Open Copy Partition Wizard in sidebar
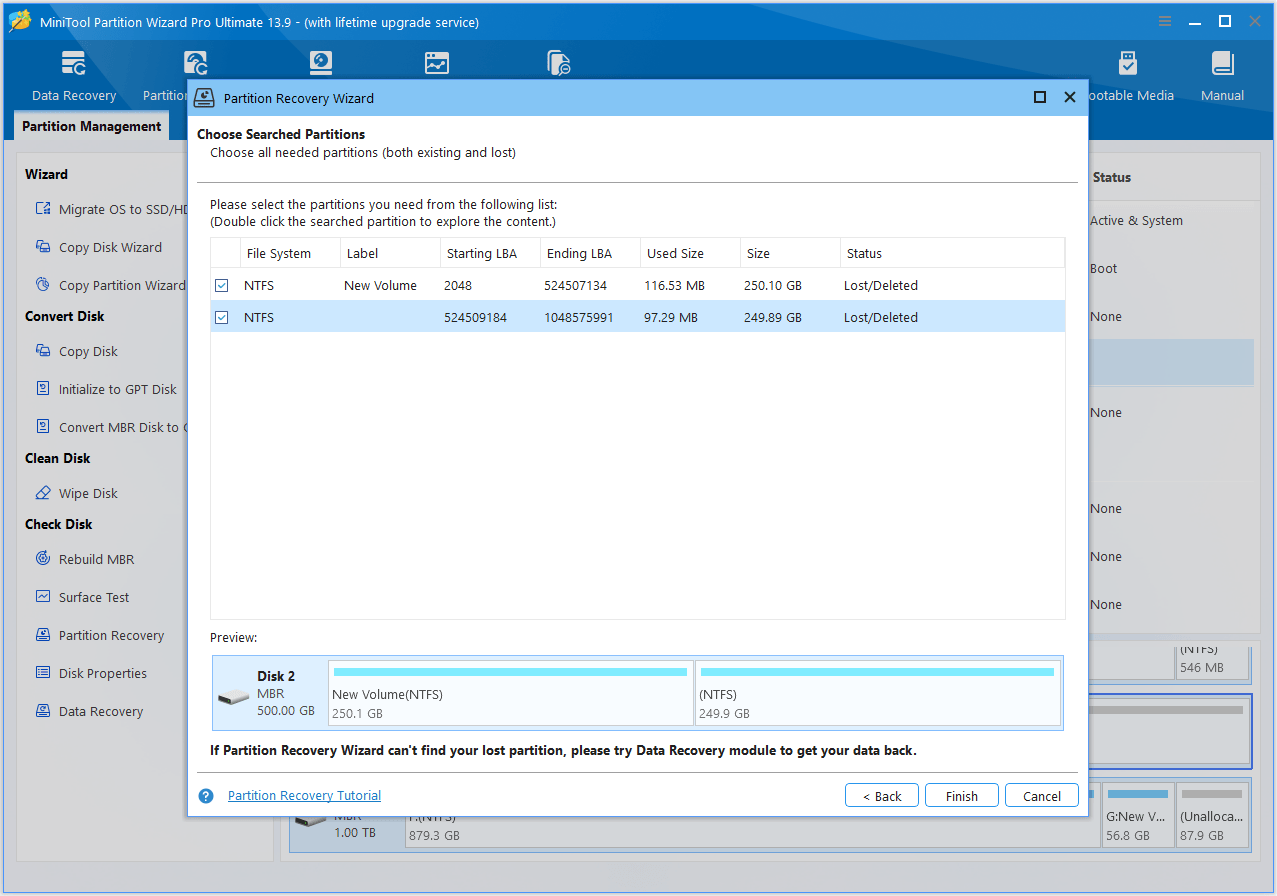 click(122, 285)
